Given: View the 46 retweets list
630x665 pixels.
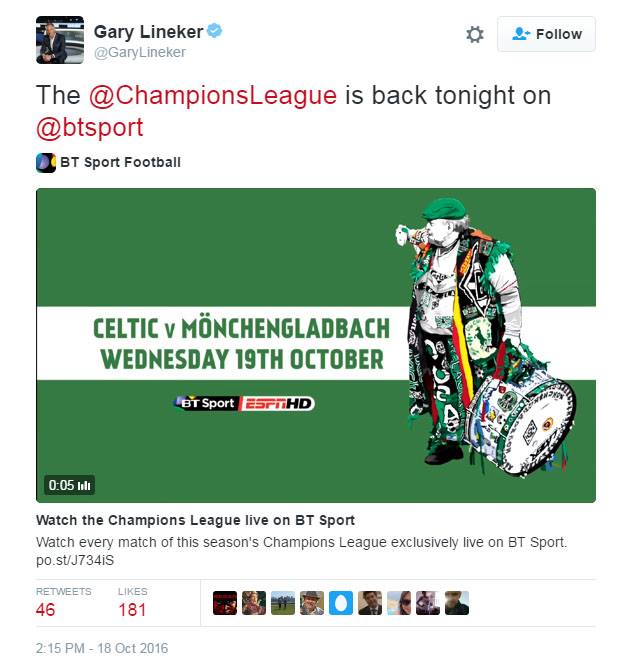Looking at the screenshot, I should tap(63, 602).
